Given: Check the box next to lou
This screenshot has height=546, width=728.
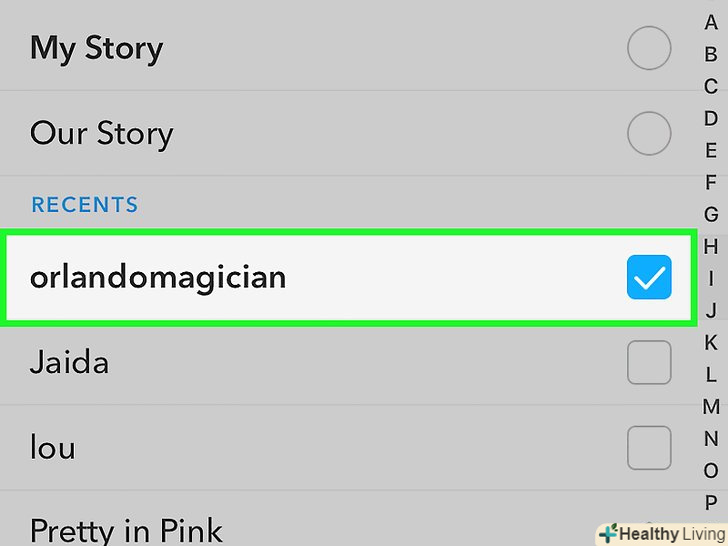Looking at the screenshot, I should click(x=648, y=447).
